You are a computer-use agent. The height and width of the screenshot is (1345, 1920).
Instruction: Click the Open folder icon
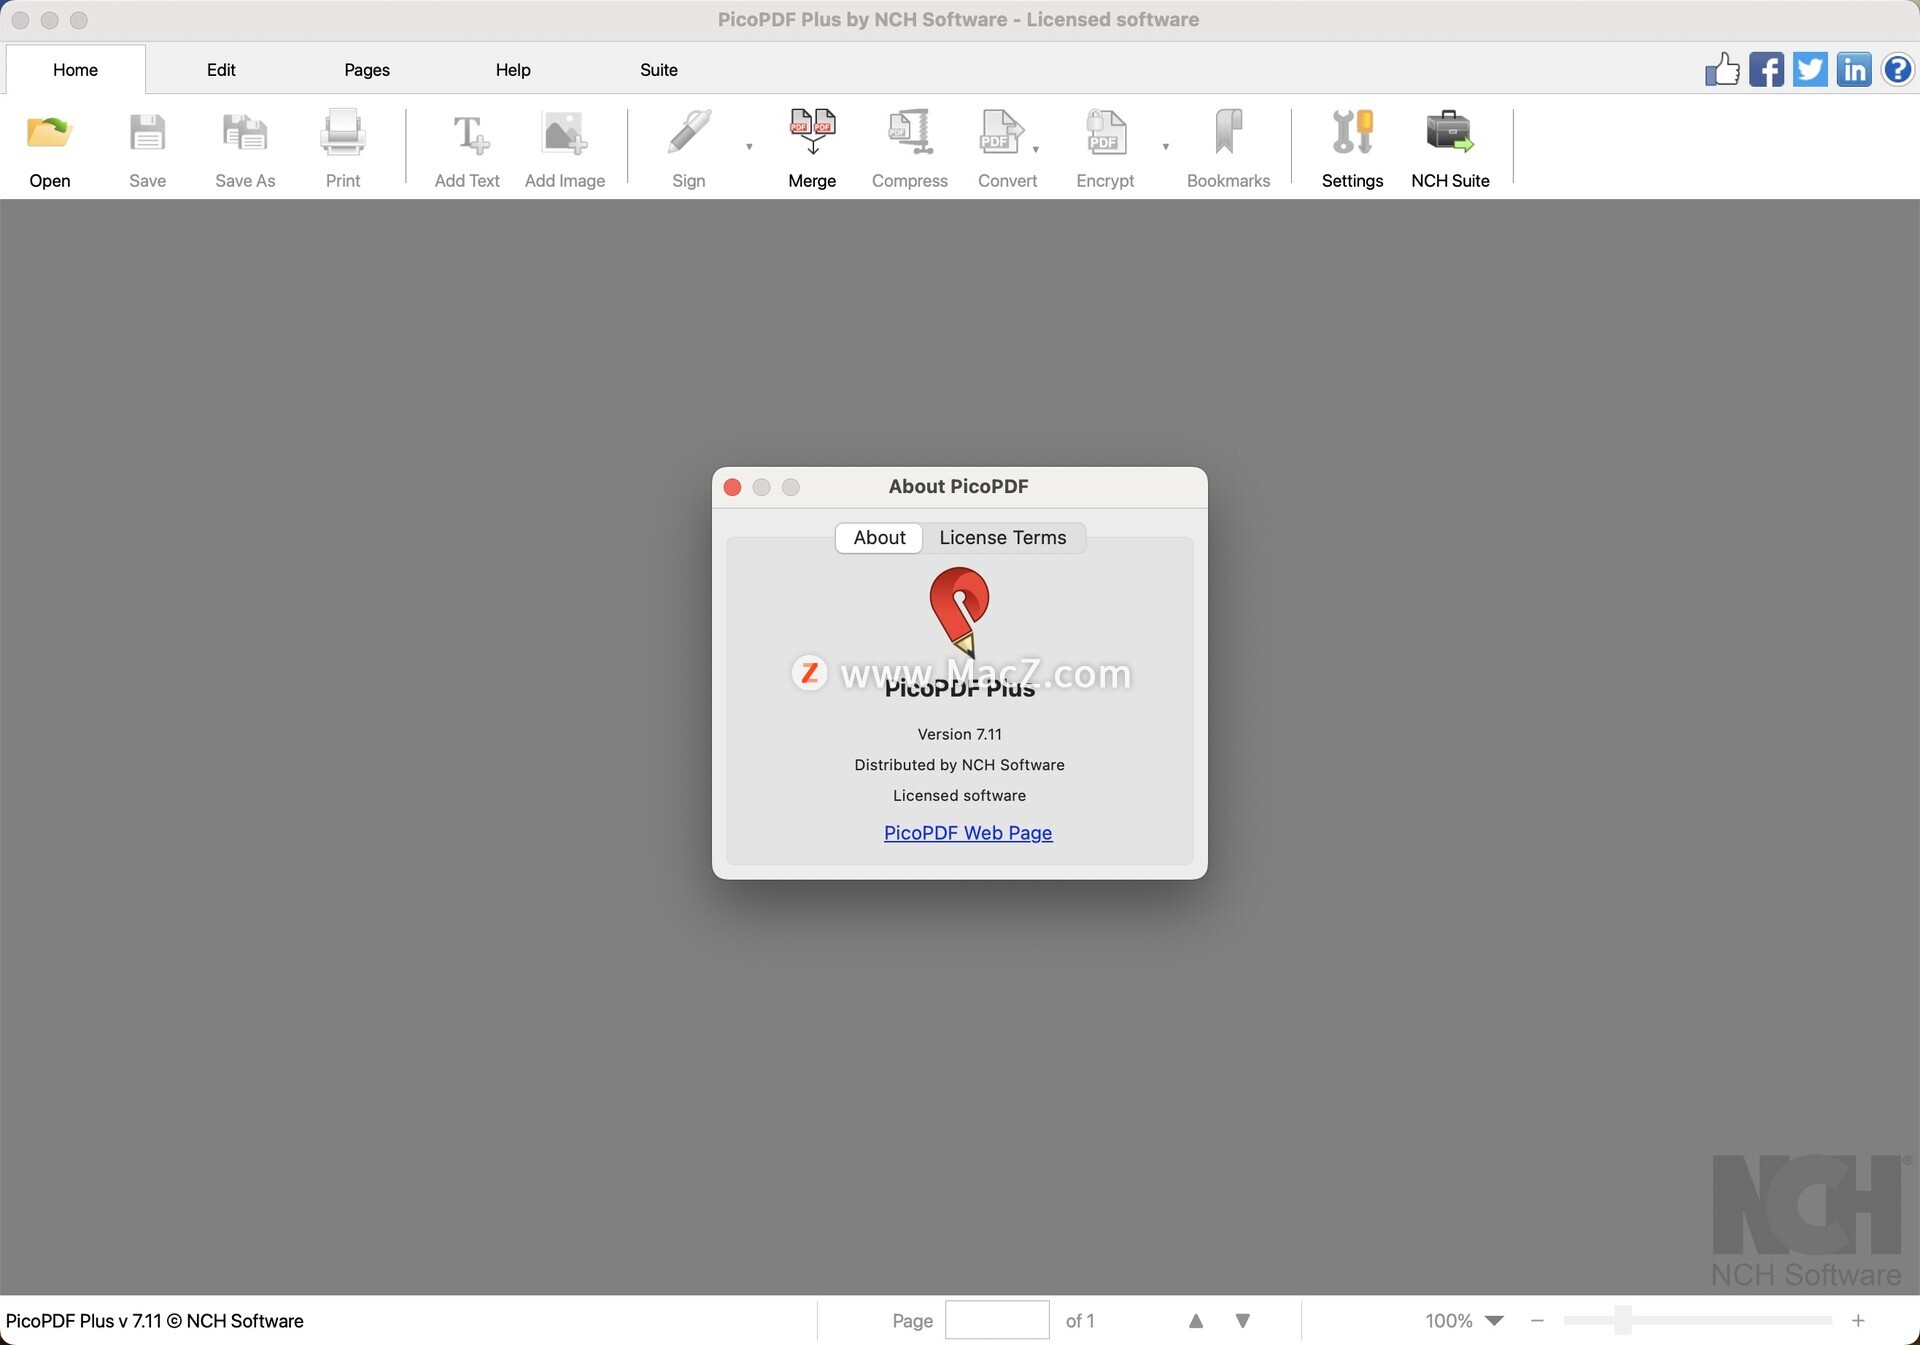[49, 133]
